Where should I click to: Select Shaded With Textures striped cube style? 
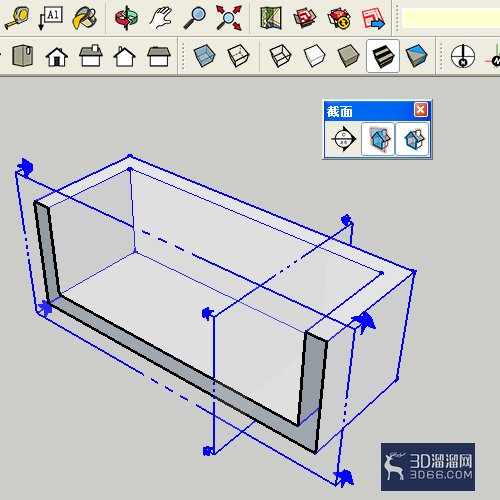click(383, 56)
